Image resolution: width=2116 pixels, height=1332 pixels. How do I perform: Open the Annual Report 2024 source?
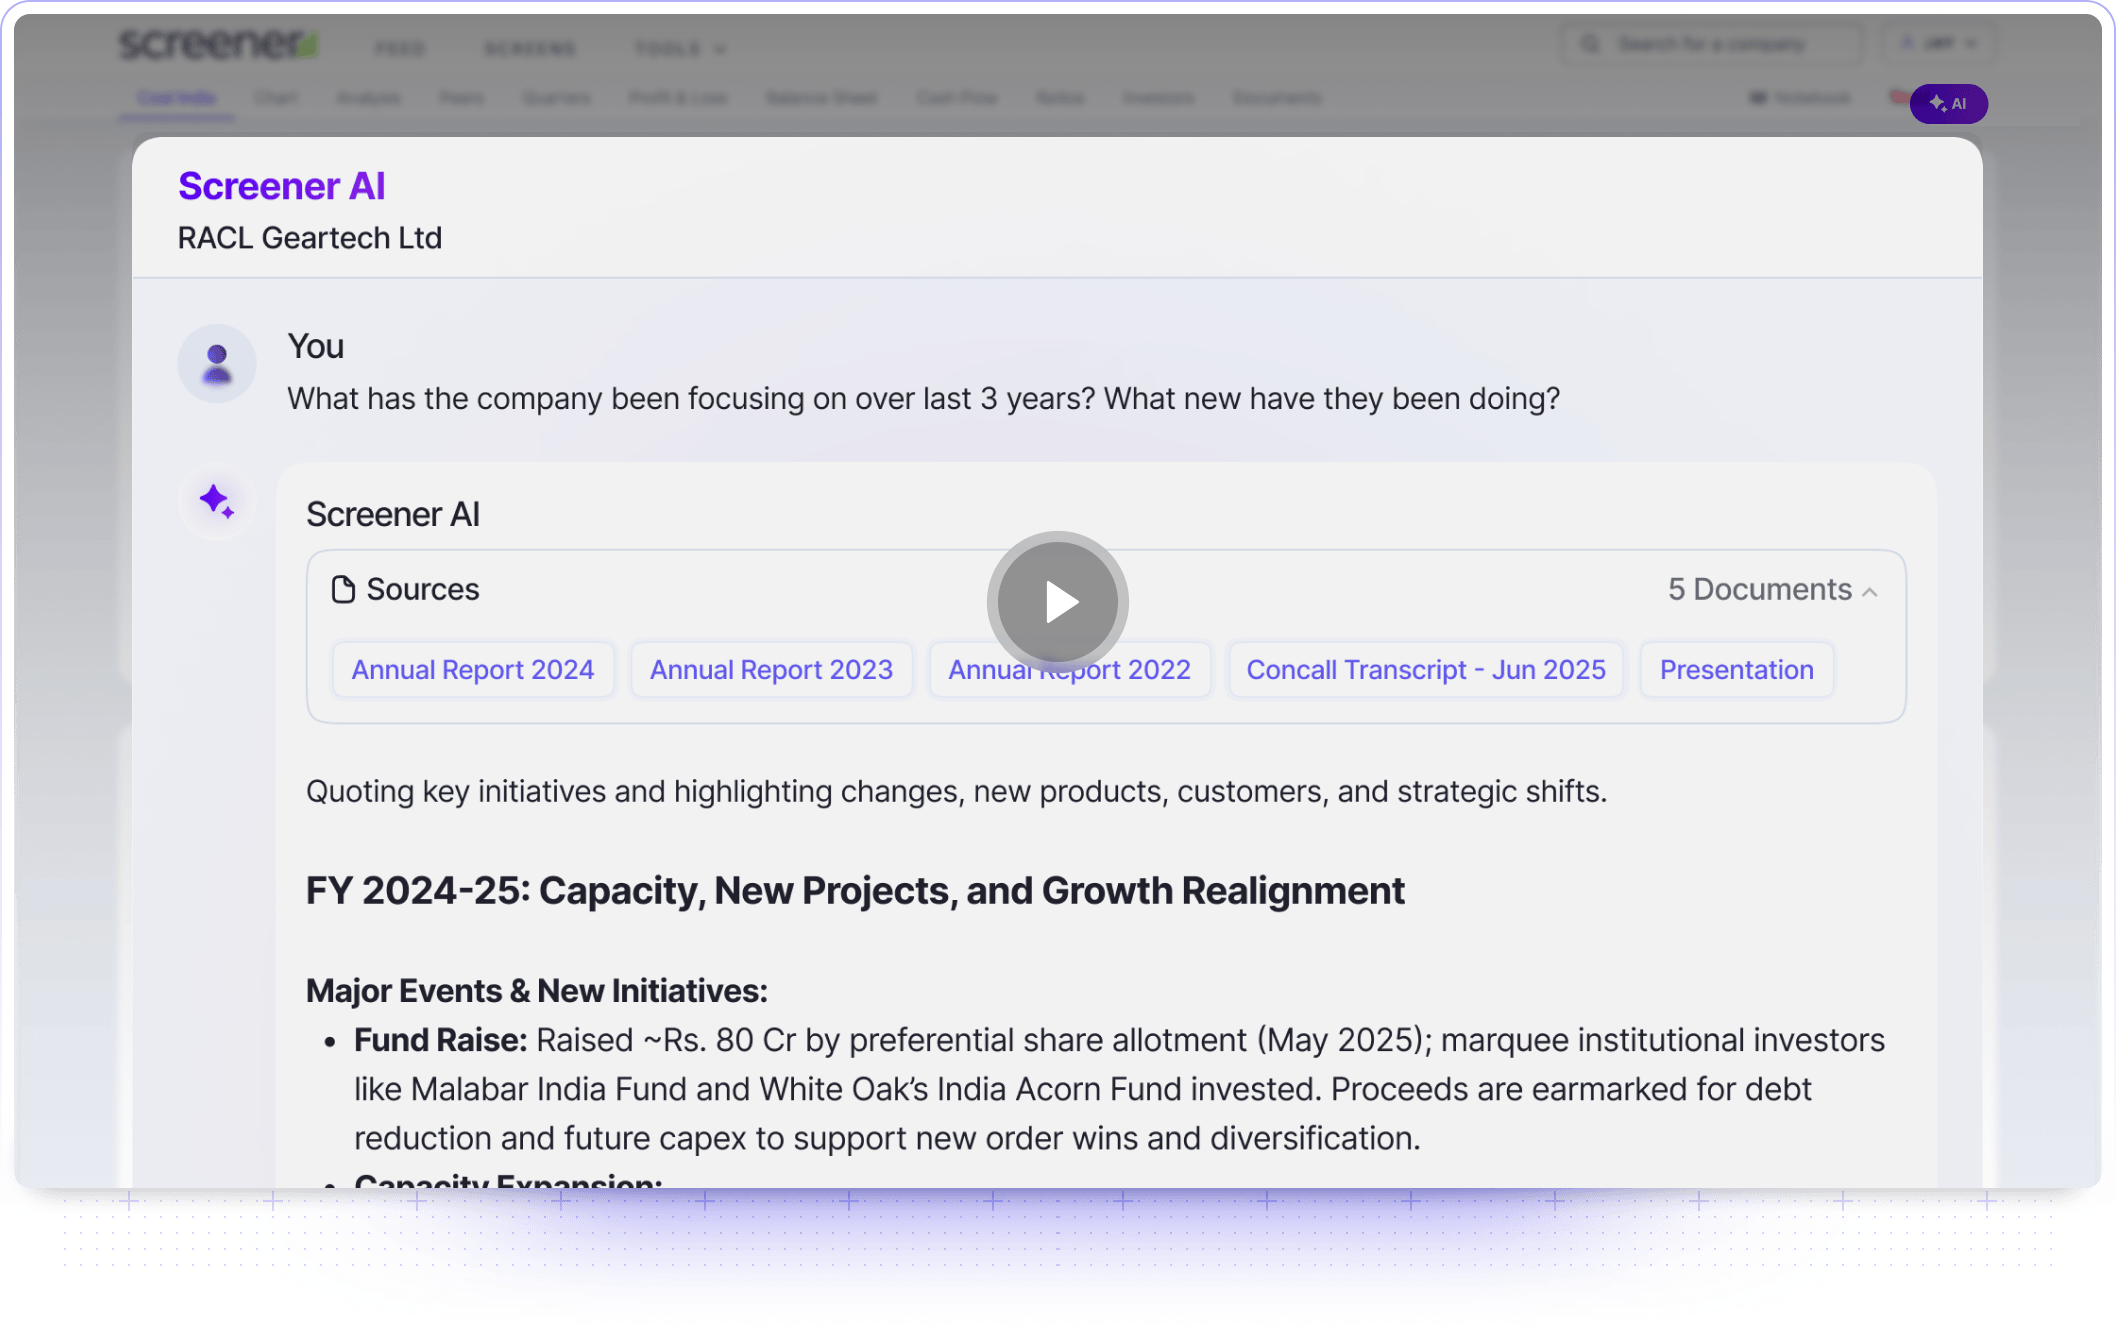473,670
